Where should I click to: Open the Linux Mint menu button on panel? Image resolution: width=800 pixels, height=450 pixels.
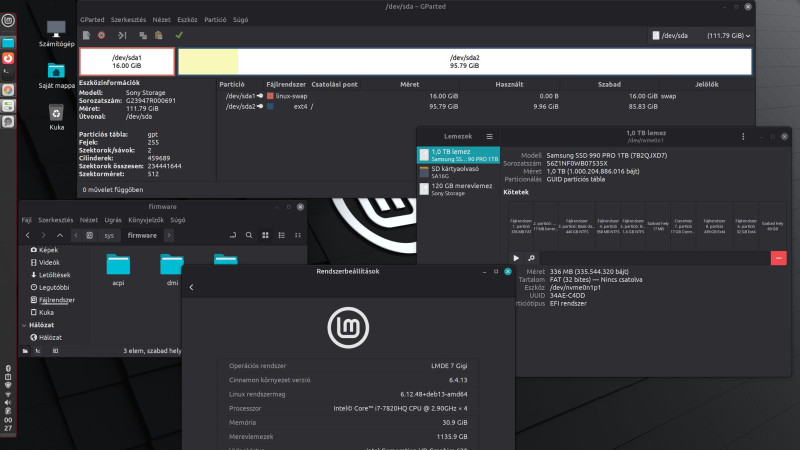click(x=8, y=20)
